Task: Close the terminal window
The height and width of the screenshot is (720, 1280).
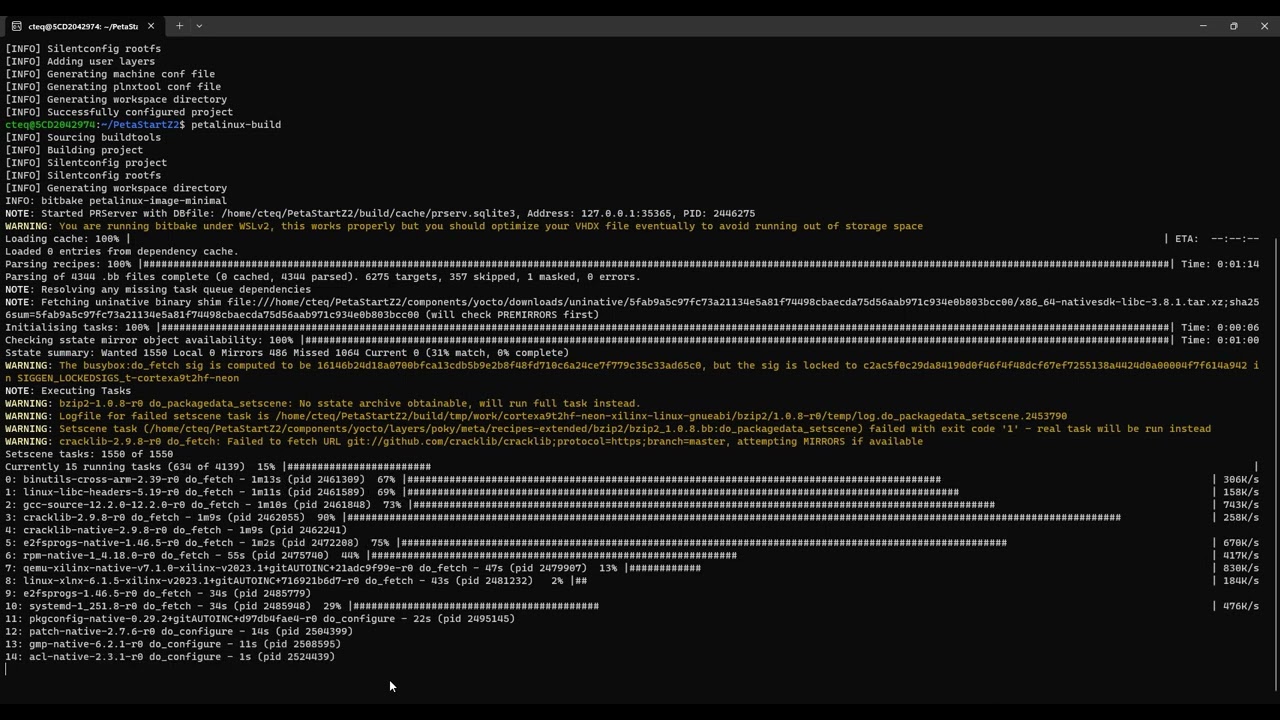Action: tap(1264, 26)
